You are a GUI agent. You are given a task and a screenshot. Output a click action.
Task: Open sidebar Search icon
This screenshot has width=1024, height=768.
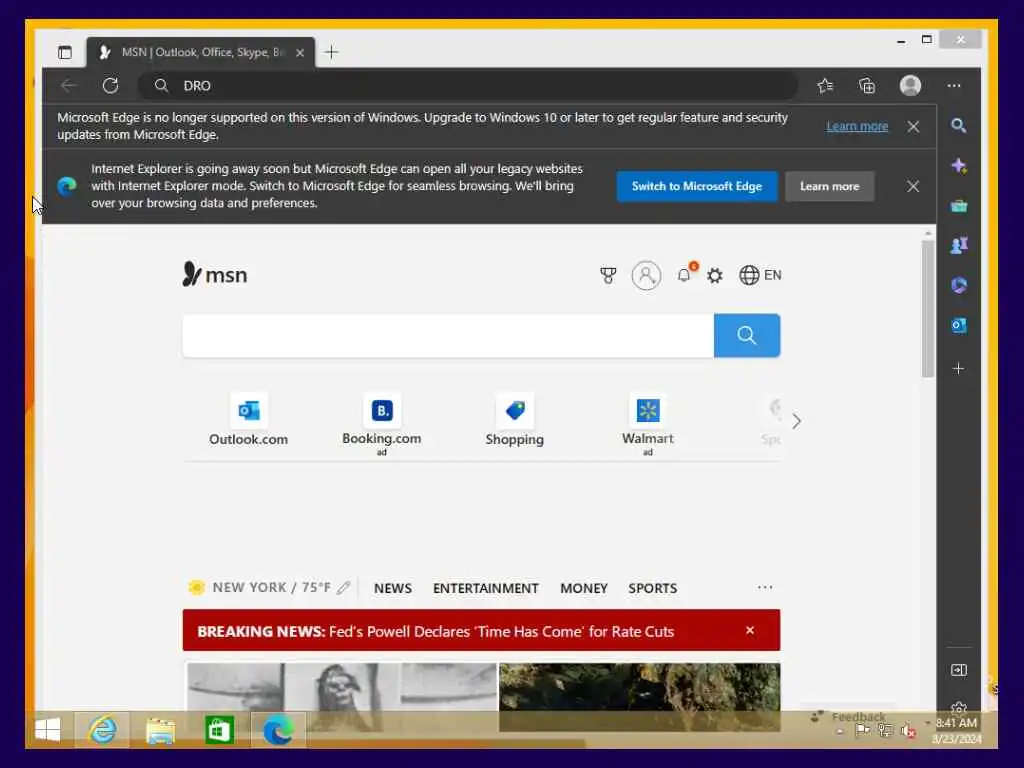tap(958, 125)
